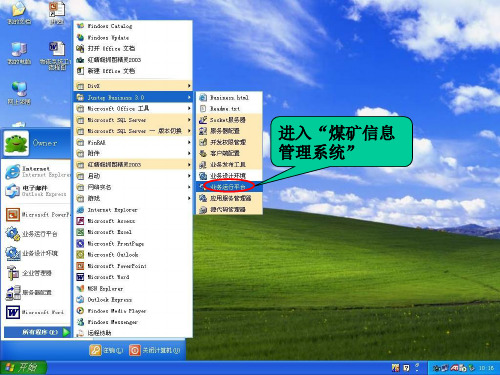500x375 pixels.
Task: Open Readme.txt in Justep submenu
Action: [x=229, y=109]
